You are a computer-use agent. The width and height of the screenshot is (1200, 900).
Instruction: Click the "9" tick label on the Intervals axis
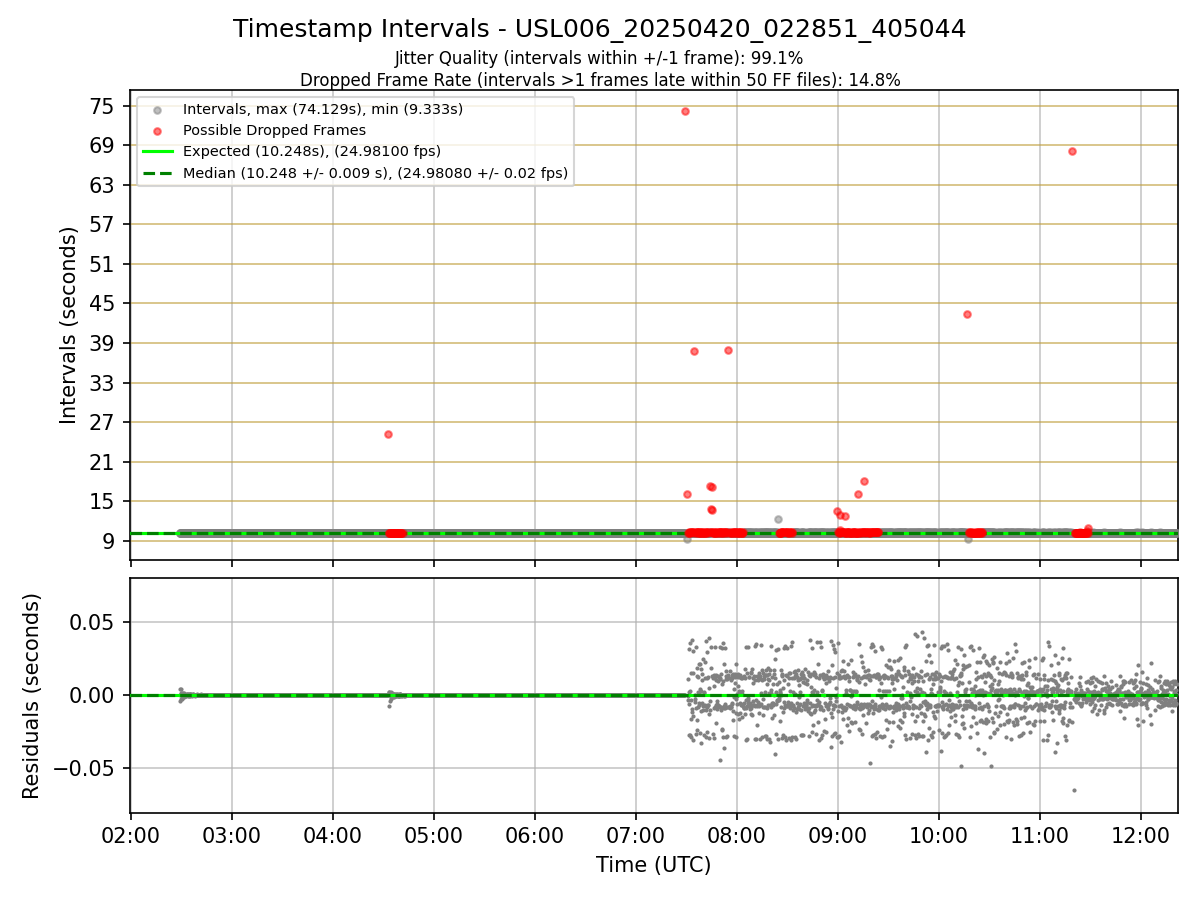pyautogui.click(x=110, y=541)
